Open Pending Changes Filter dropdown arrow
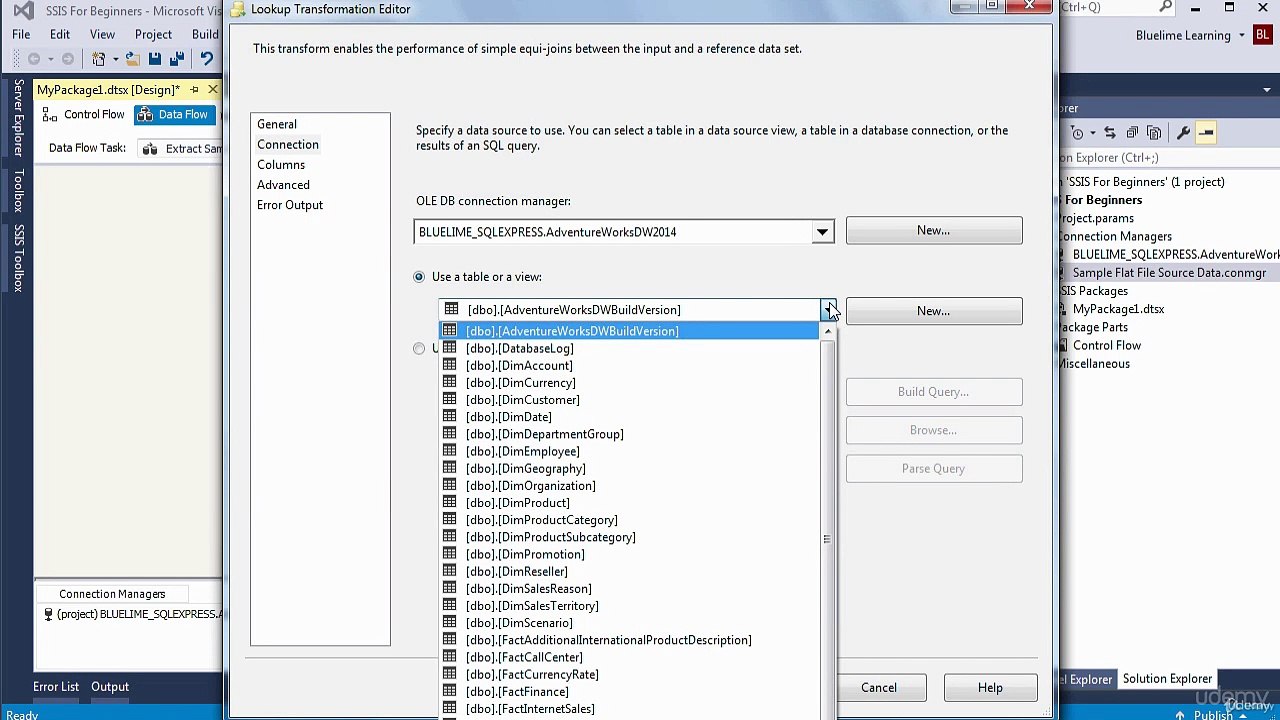This screenshot has width=1280, height=720. coord(1092,133)
